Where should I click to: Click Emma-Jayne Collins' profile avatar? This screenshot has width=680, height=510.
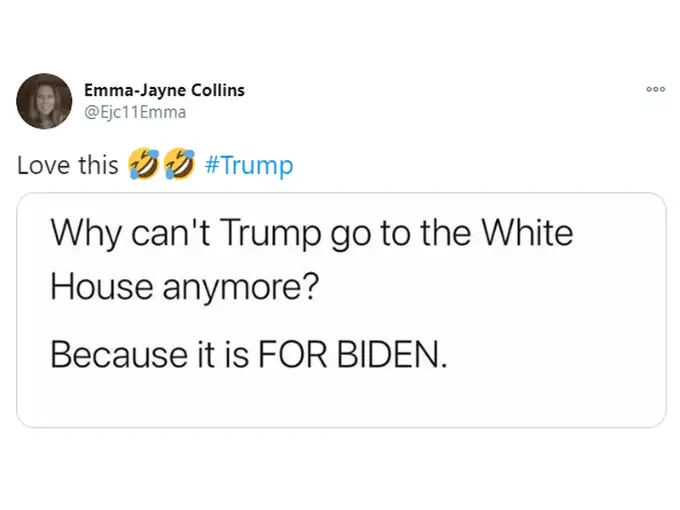click(x=44, y=100)
